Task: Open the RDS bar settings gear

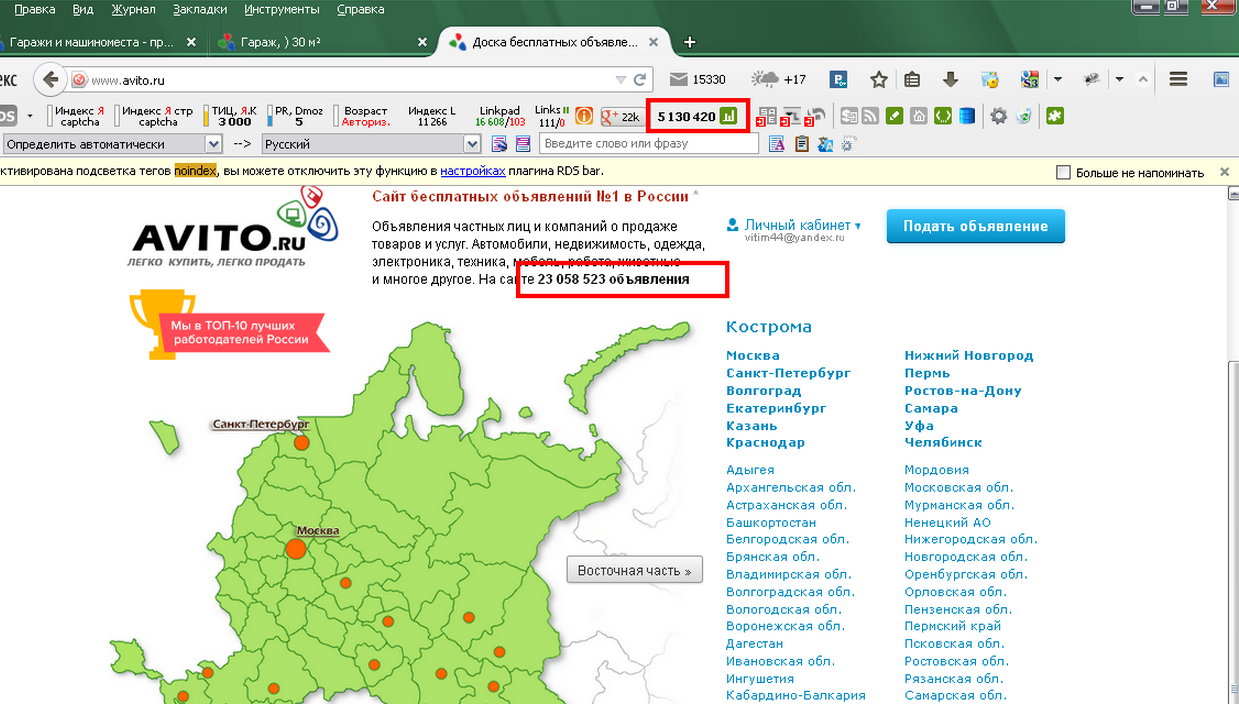Action: tap(998, 116)
